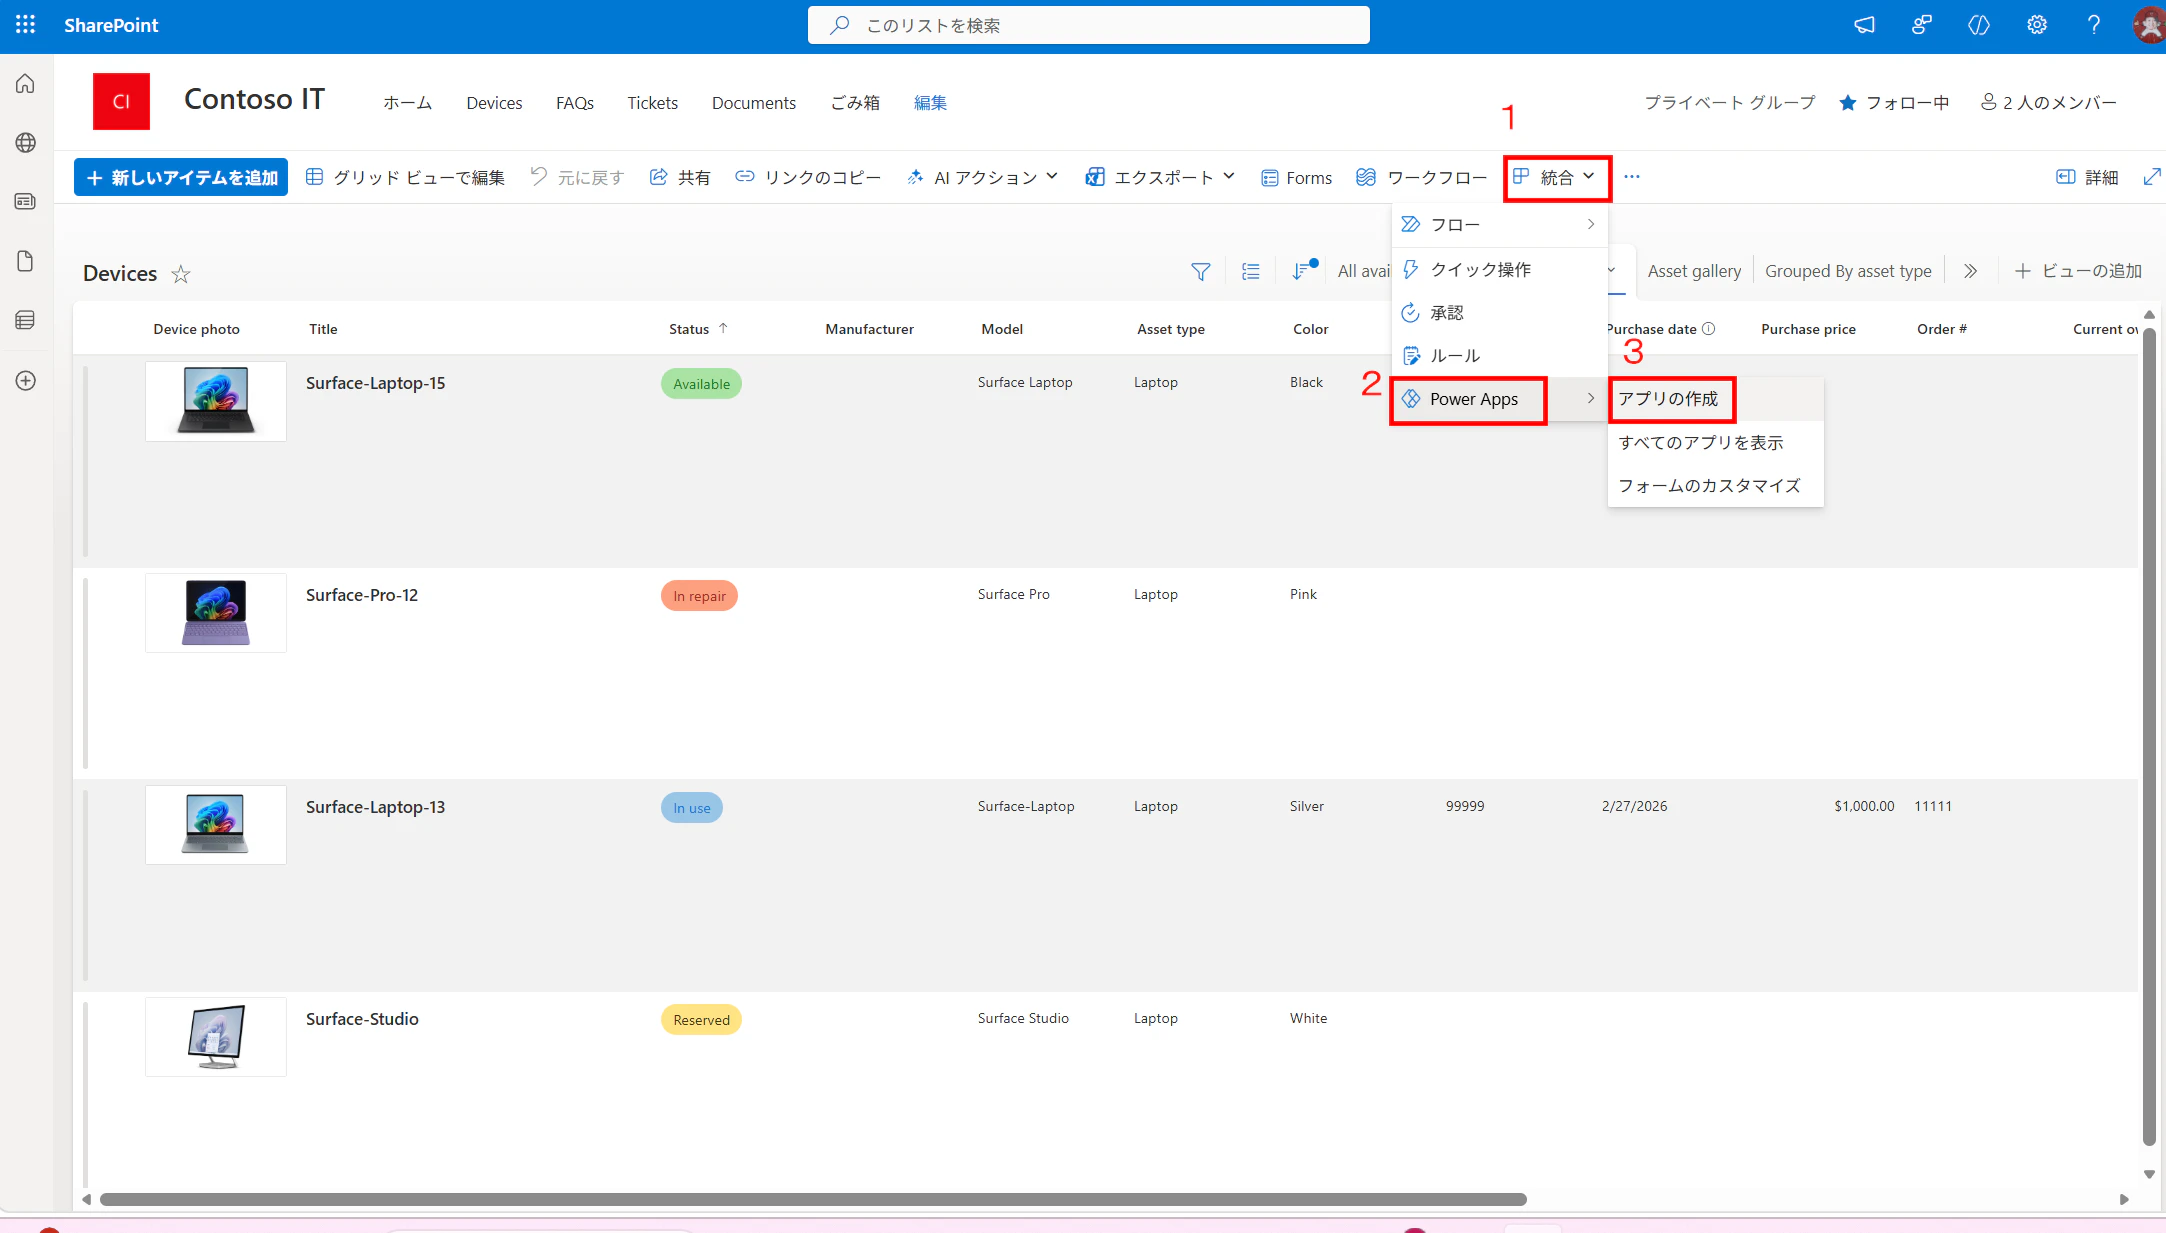
Task: Open the ワークフロー button
Action: click(x=1421, y=177)
